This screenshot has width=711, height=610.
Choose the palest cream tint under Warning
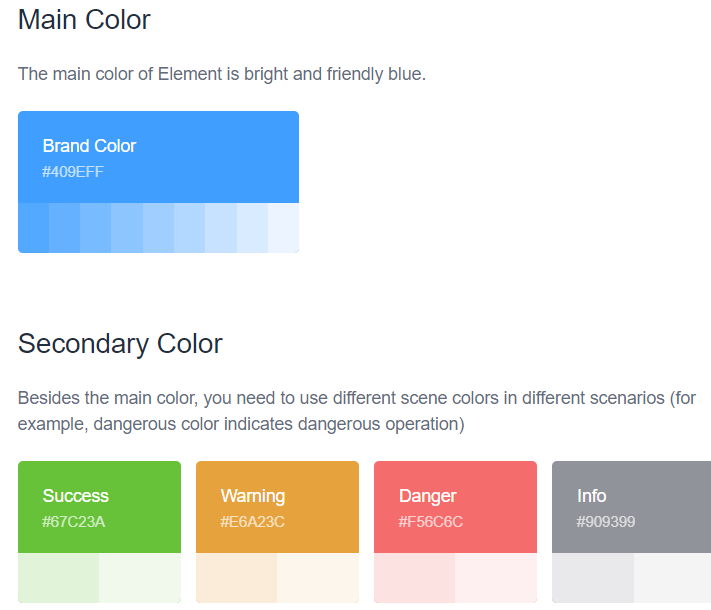(318, 578)
